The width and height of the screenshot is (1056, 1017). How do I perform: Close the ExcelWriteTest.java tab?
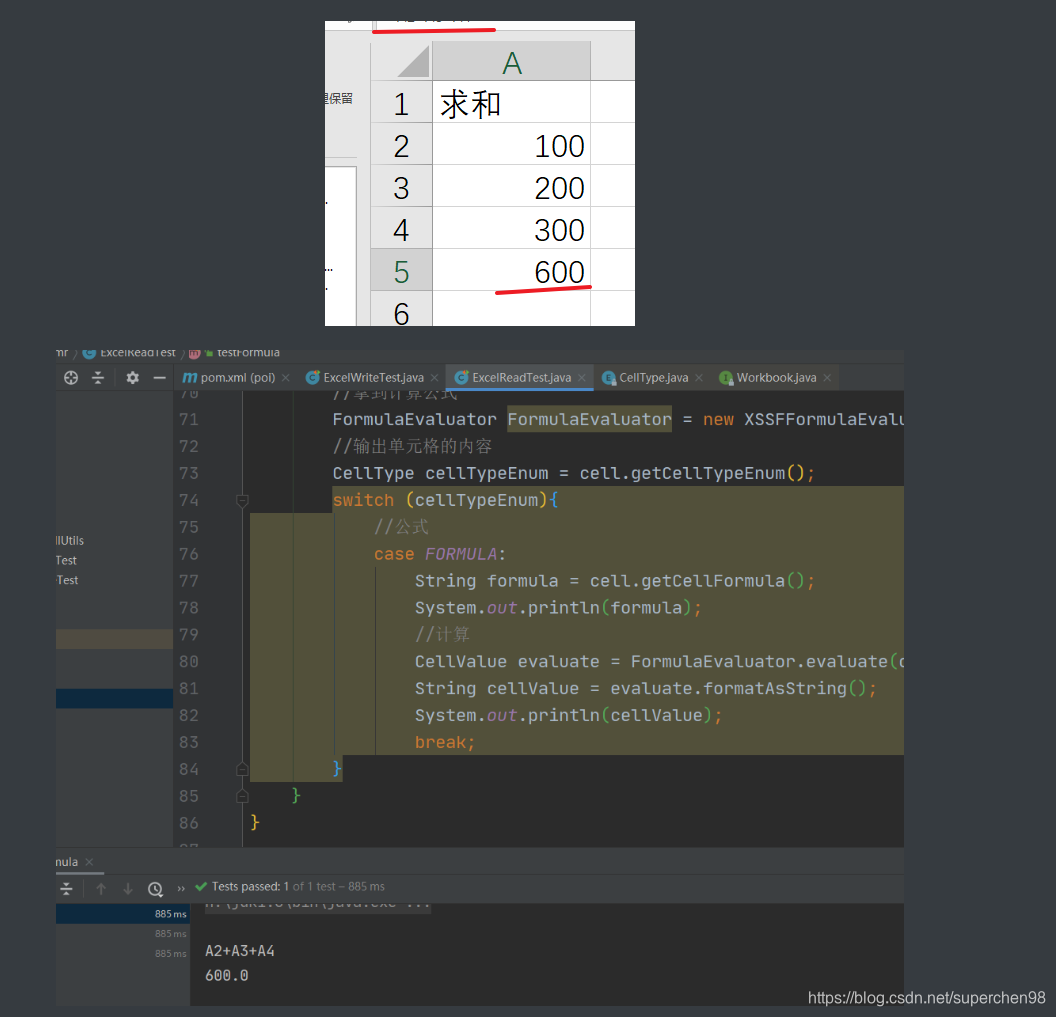click(x=434, y=378)
